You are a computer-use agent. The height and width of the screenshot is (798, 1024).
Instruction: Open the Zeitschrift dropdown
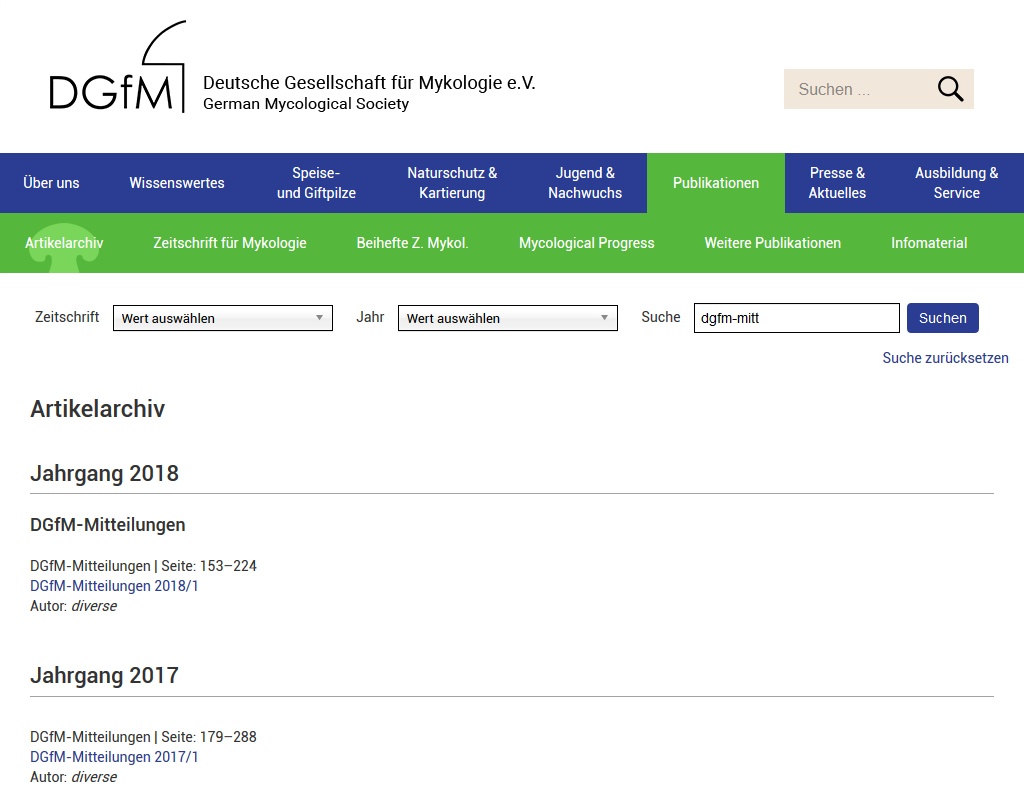(223, 318)
